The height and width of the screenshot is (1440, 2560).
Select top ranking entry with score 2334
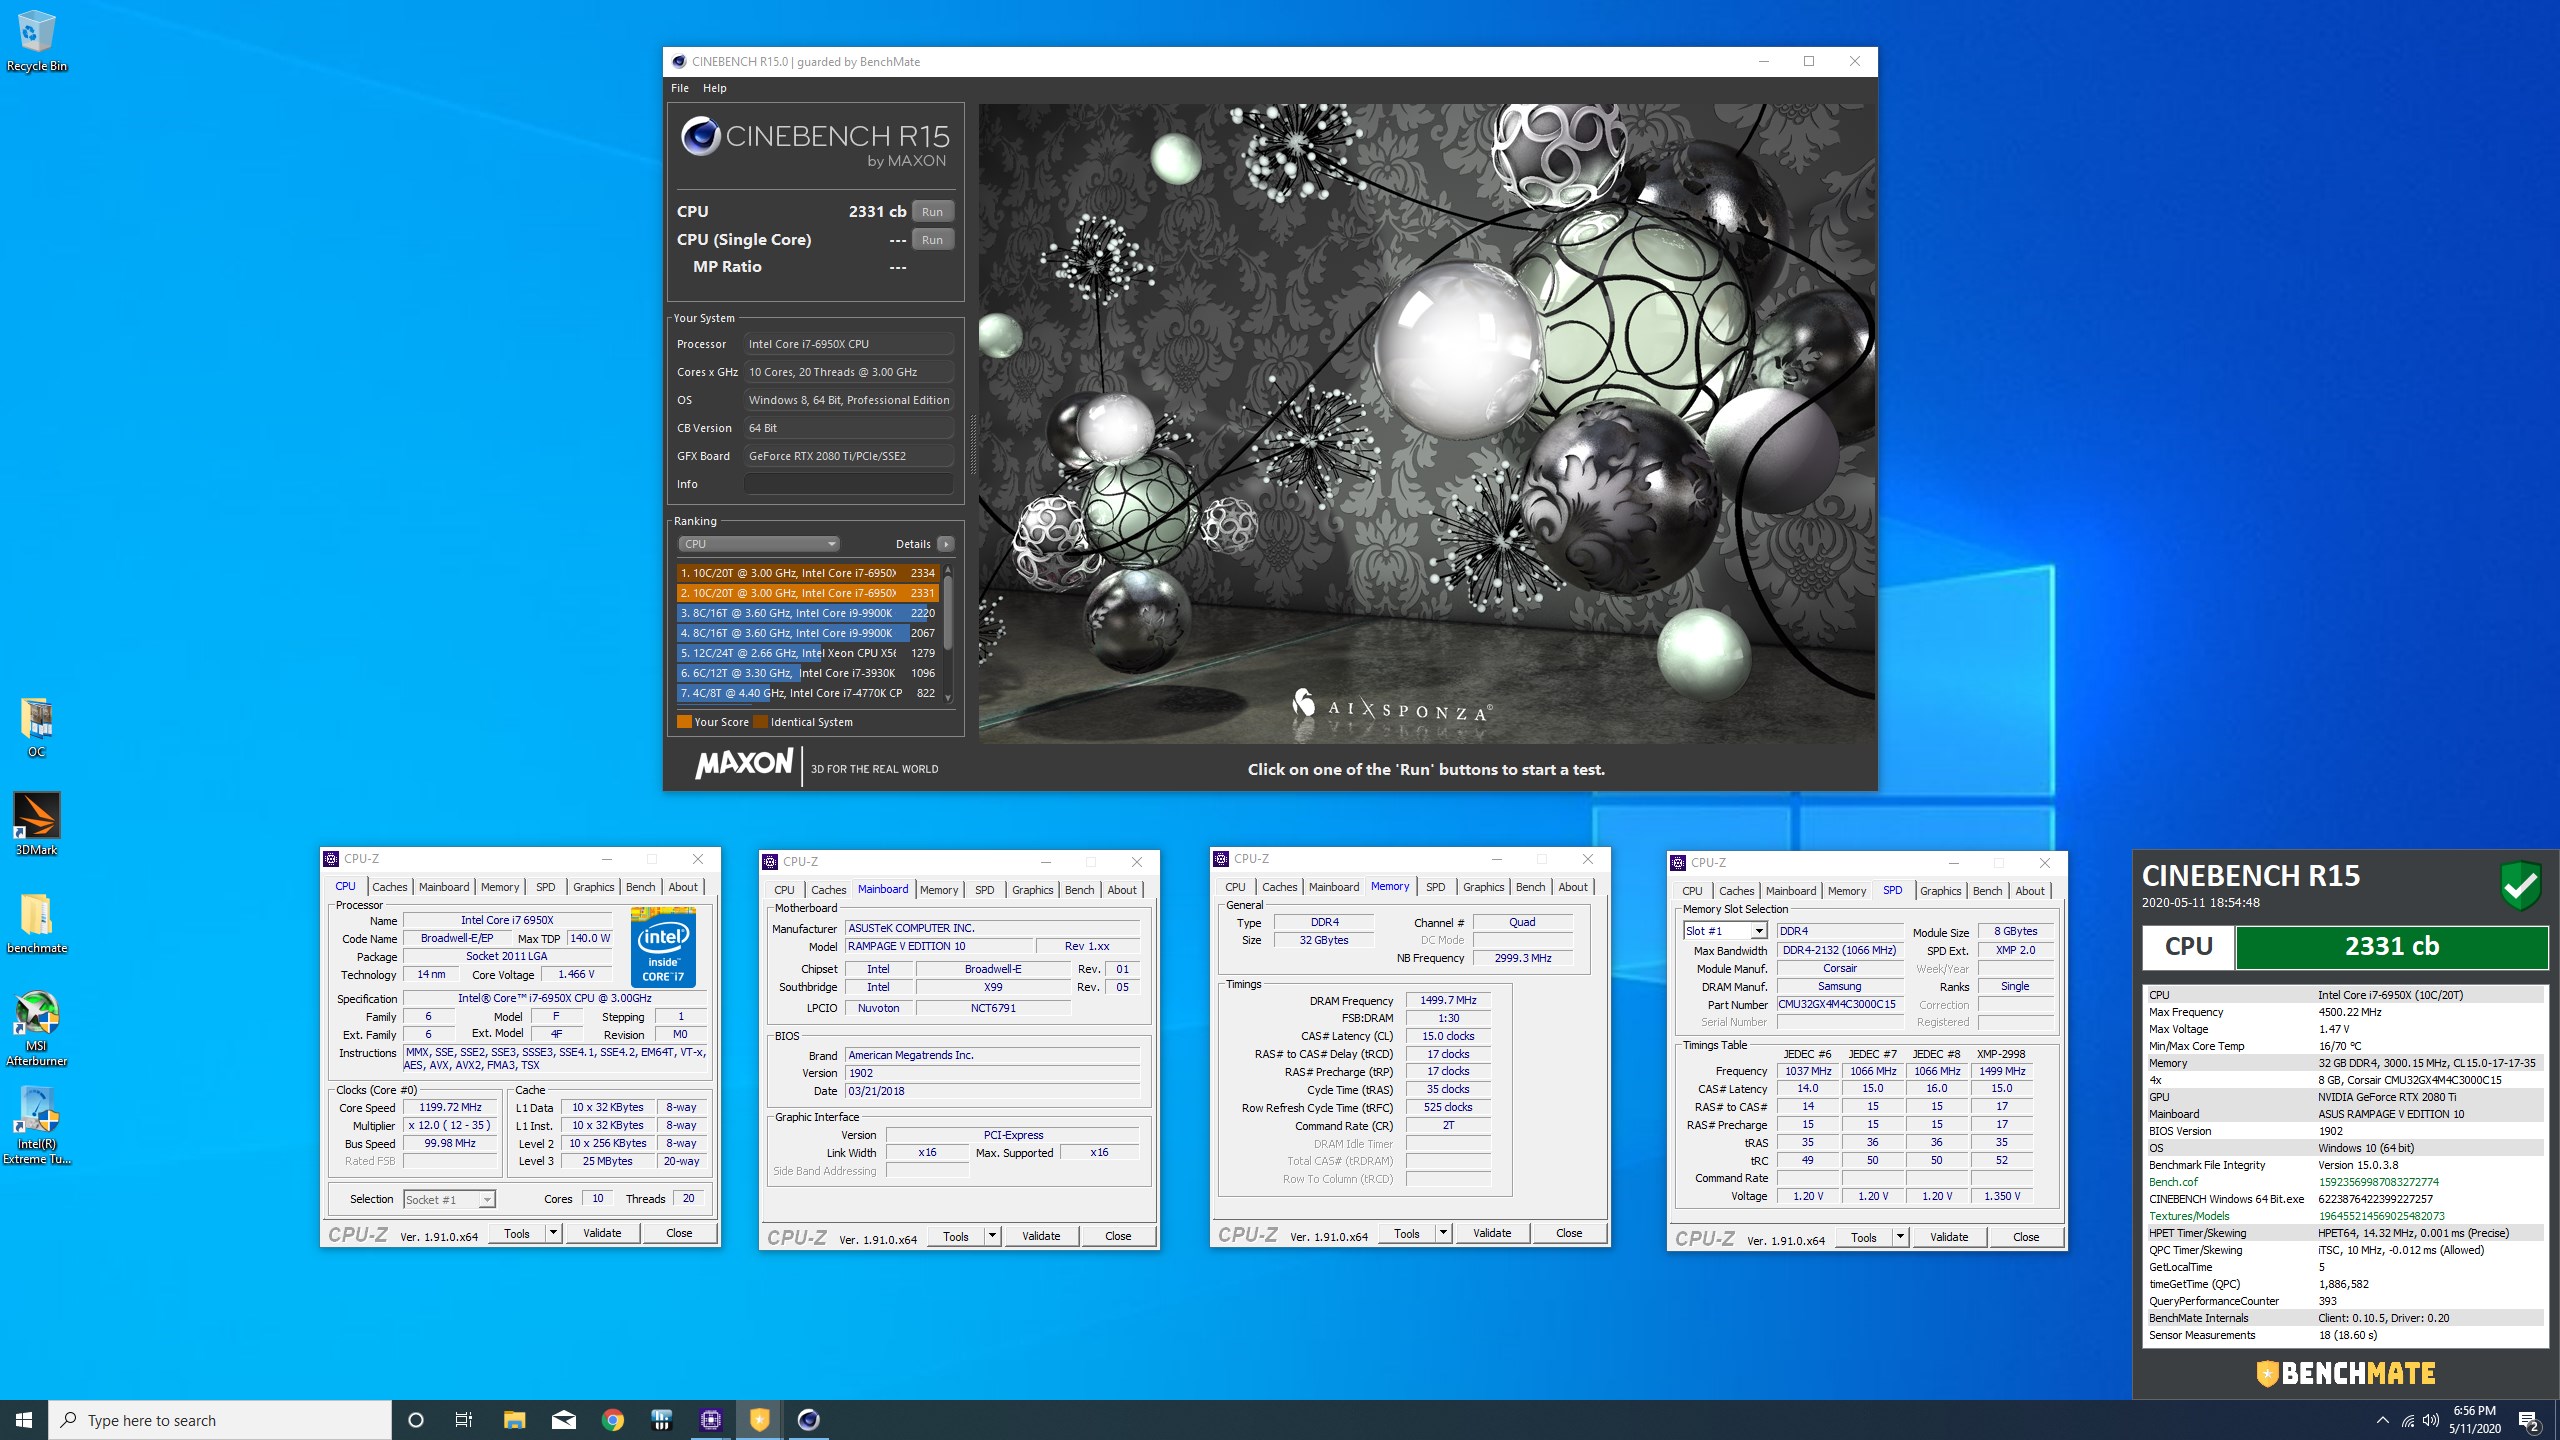click(x=807, y=573)
